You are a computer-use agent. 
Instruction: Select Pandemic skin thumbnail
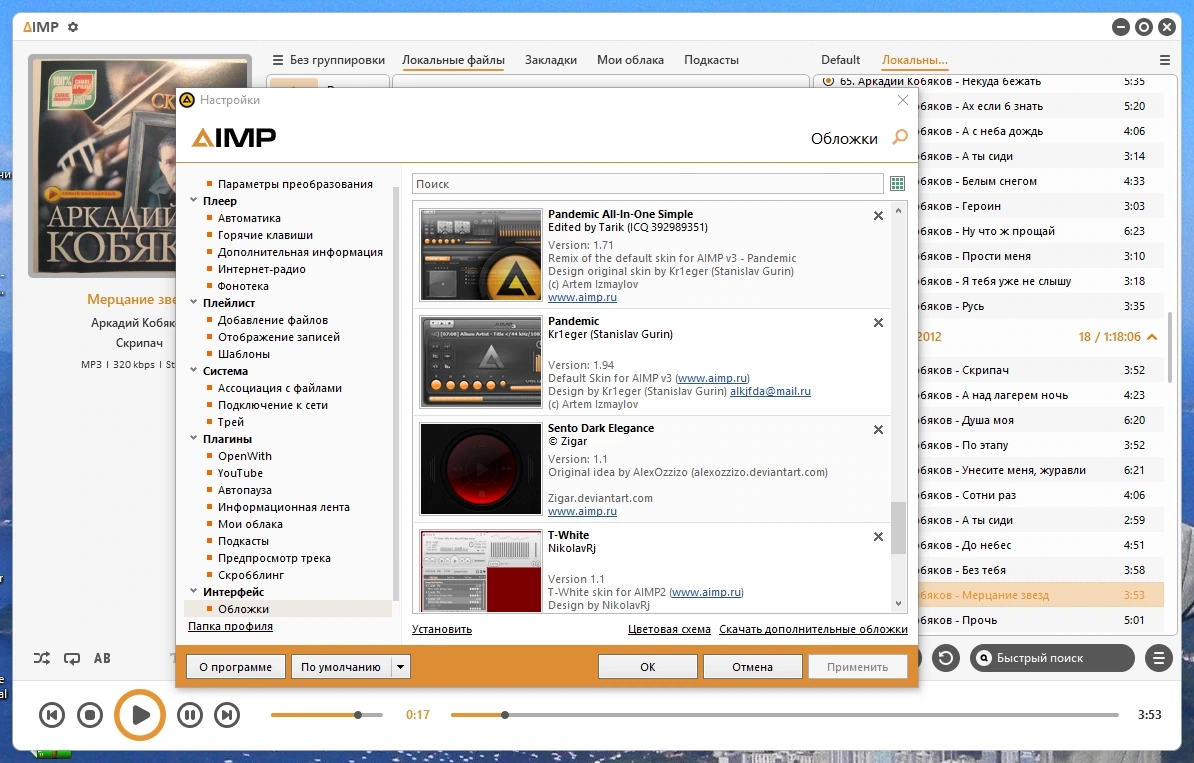pos(481,362)
